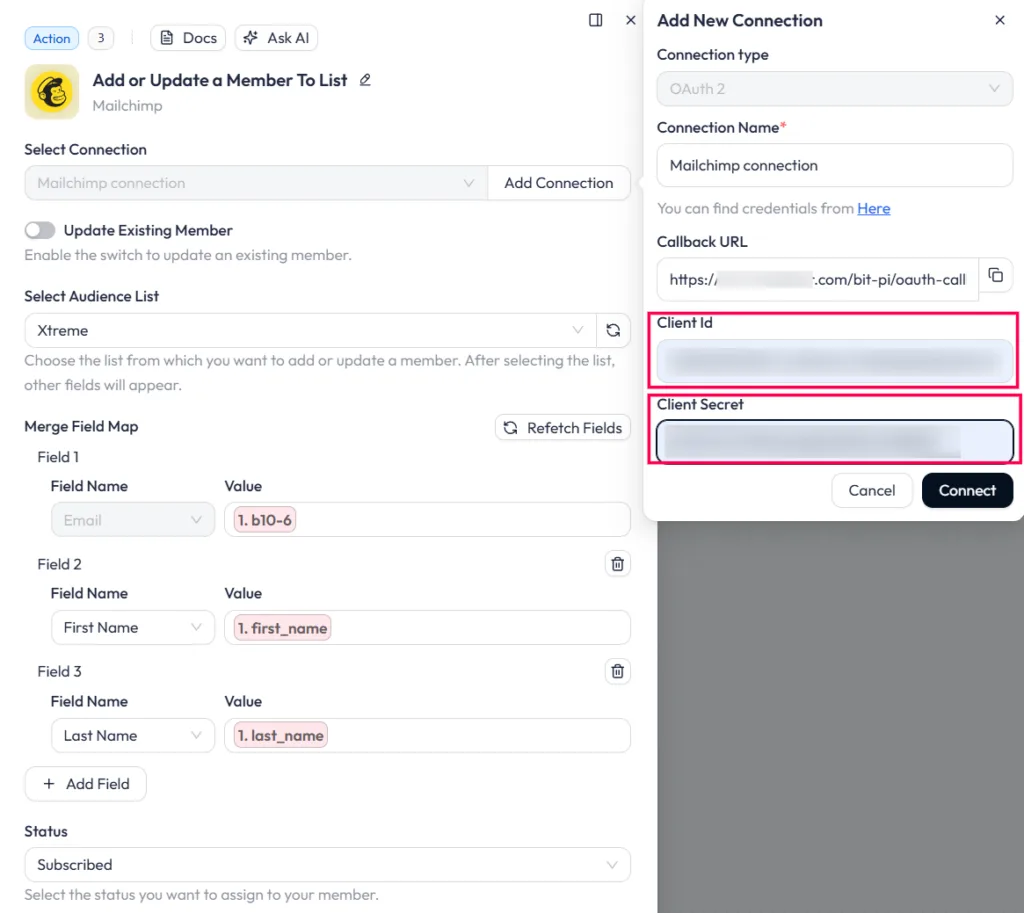Click the Client Secret input field
The width and height of the screenshot is (1024, 913).
[835, 441]
